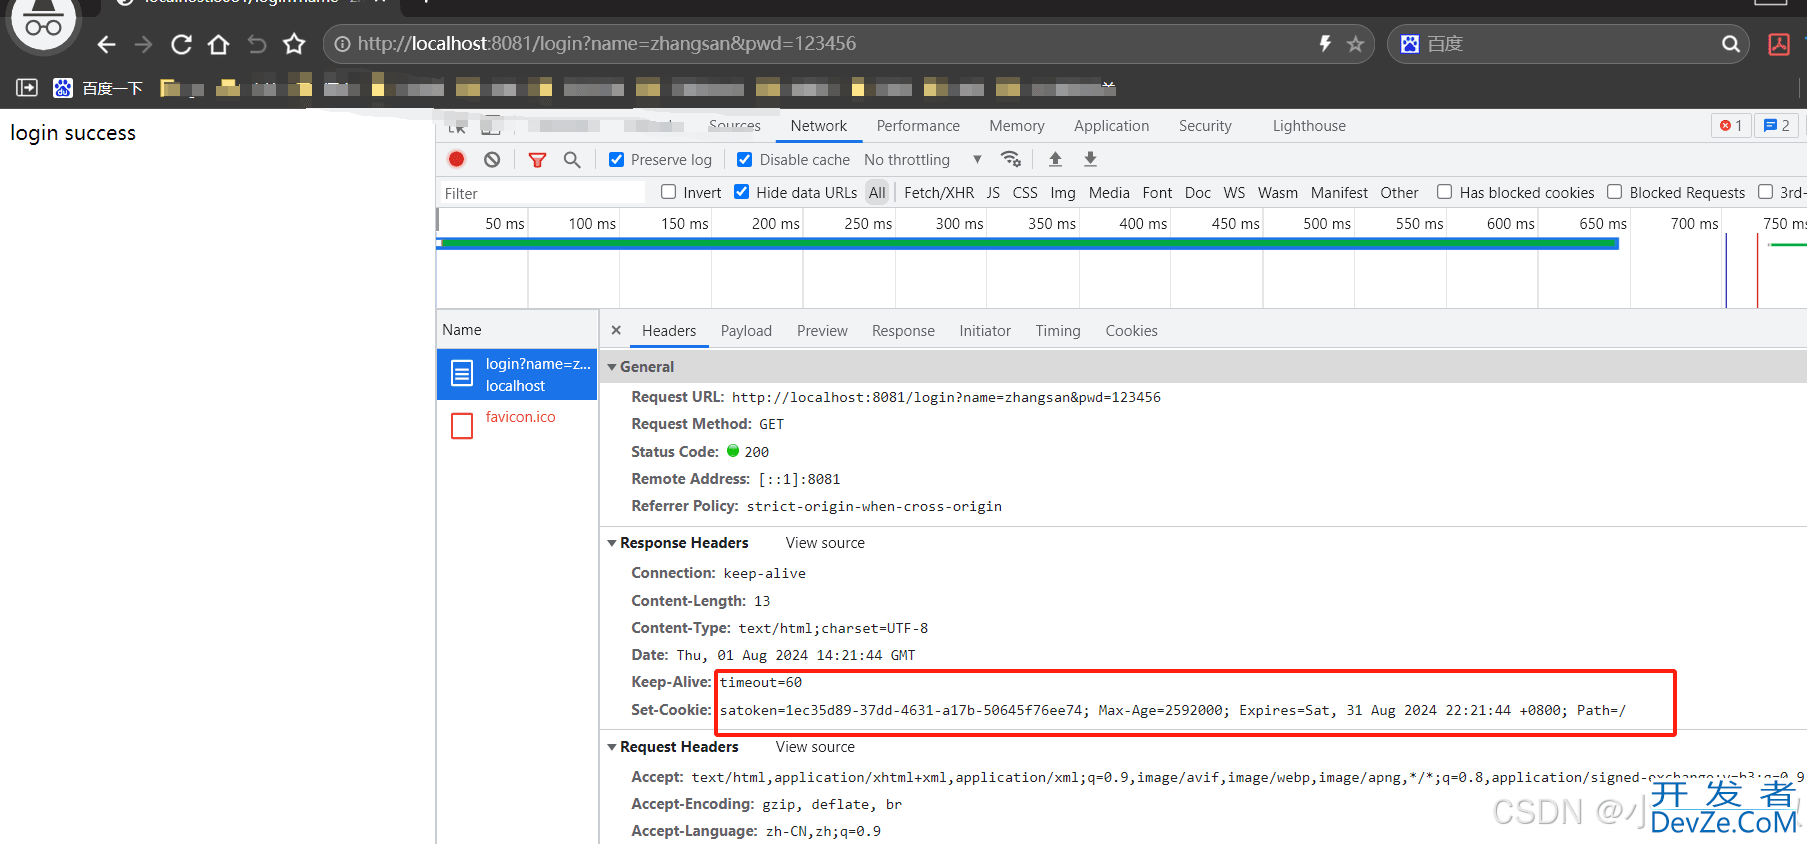Open the Security tab

(1205, 125)
